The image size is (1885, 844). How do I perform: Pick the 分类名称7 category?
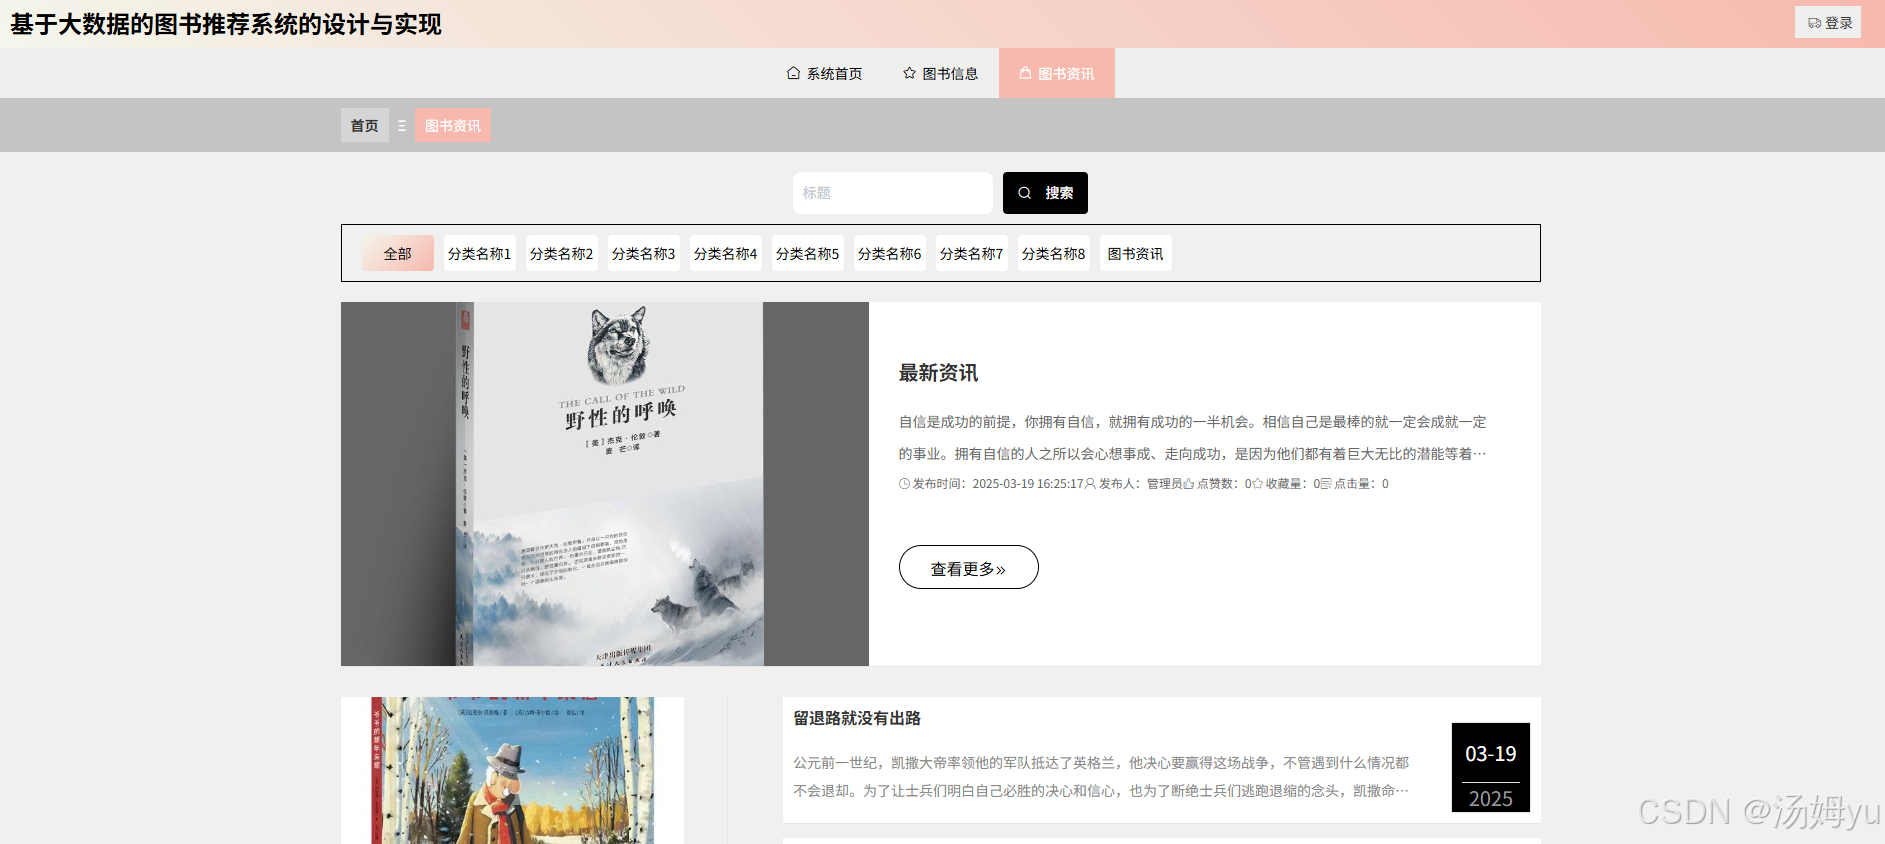tap(972, 253)
